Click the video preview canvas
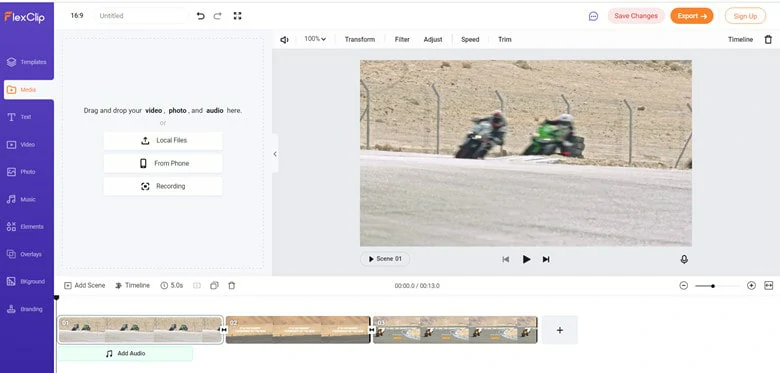780x373 pixels. (x=526, y=153)
